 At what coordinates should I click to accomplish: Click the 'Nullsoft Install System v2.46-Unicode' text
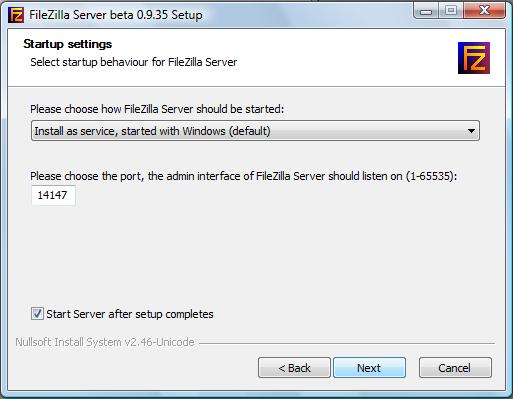tap(105, 342)
